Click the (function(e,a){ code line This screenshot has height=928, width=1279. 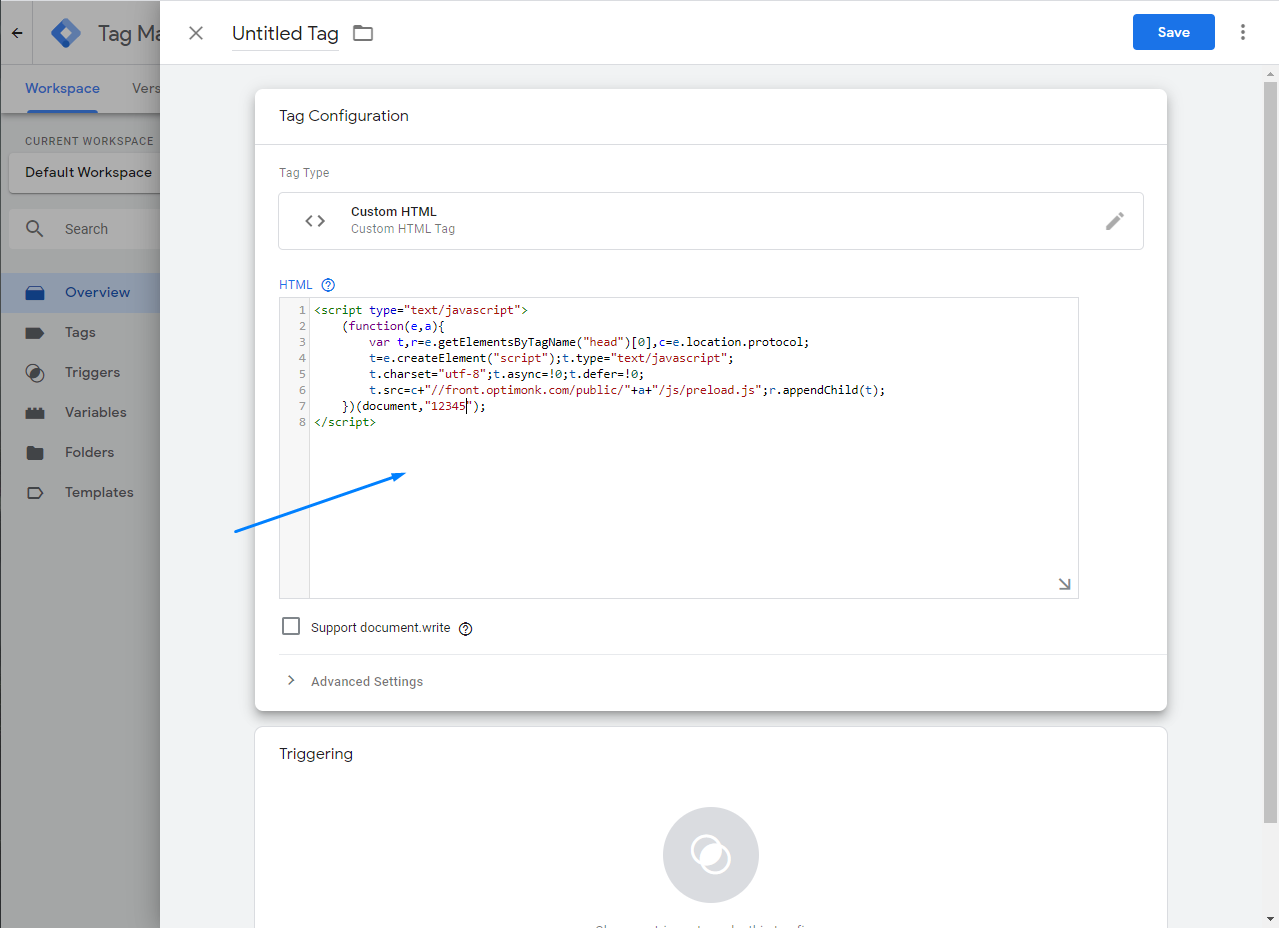click(x=393, y=326)
